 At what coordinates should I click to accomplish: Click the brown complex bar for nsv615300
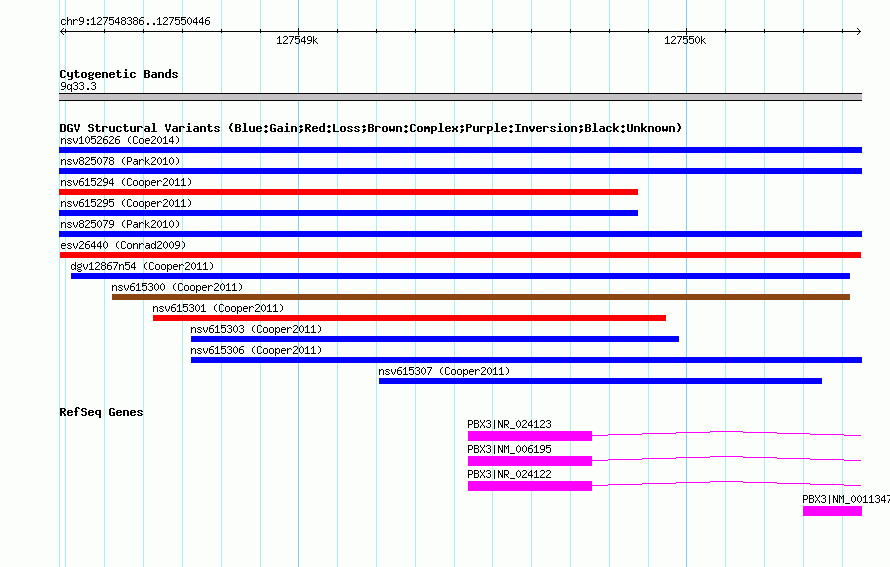(481, 297)
